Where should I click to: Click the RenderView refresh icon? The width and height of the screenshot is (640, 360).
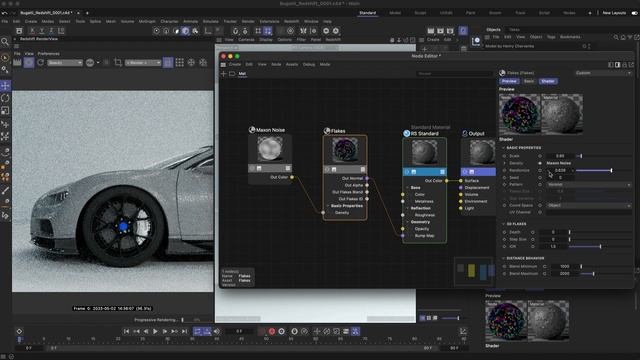(41, 62)
